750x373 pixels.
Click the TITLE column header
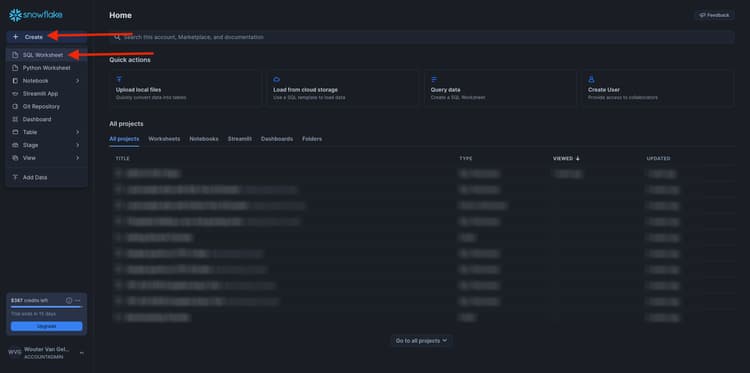tap(122, 158)
